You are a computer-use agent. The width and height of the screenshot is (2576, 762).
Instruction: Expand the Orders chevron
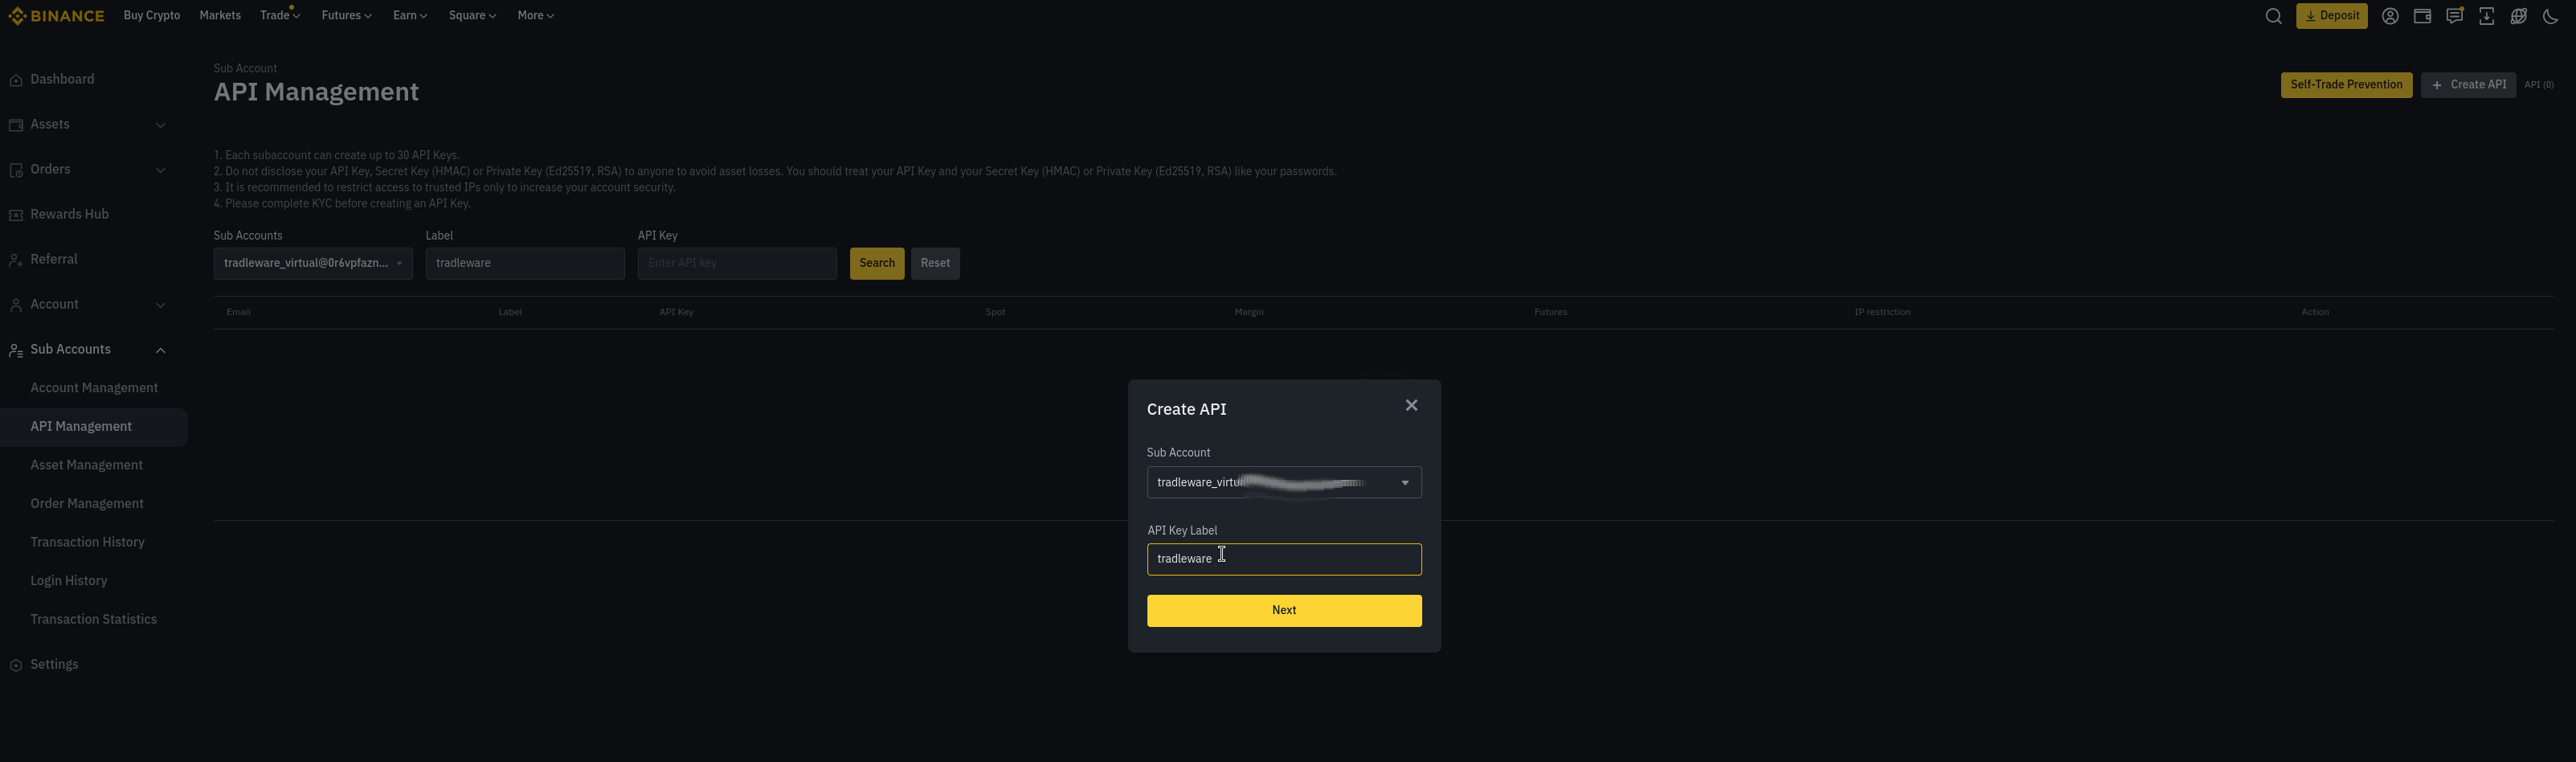pyautogui.click(x=160, y=170)
